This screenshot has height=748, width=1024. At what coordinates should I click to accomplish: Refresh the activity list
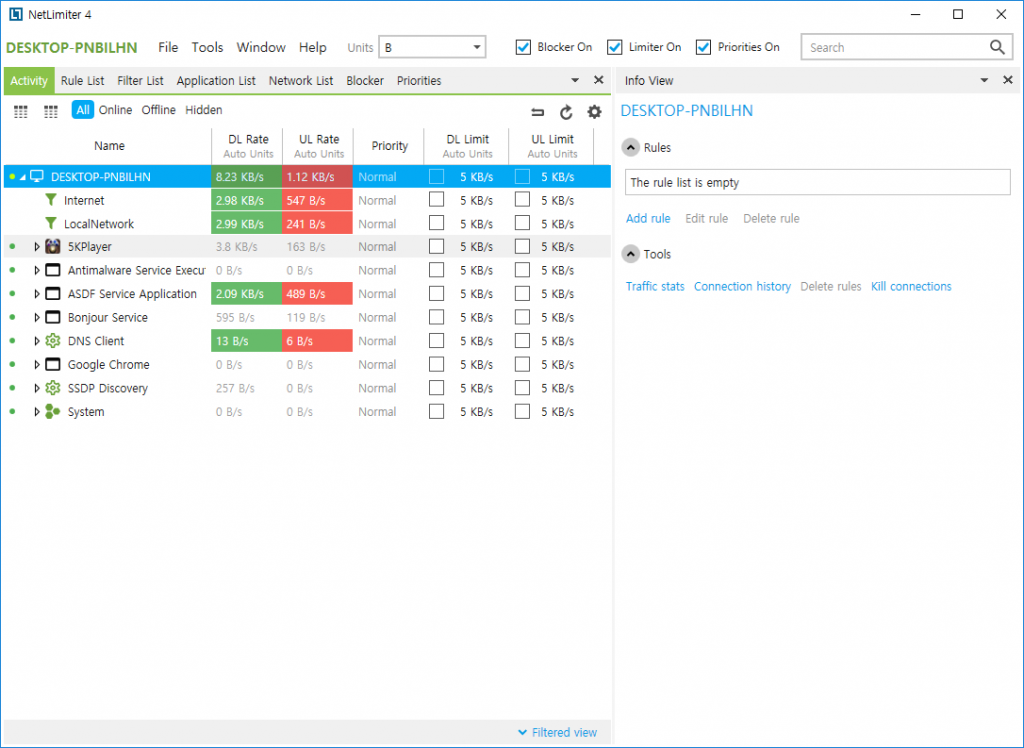tap(566, 112)
